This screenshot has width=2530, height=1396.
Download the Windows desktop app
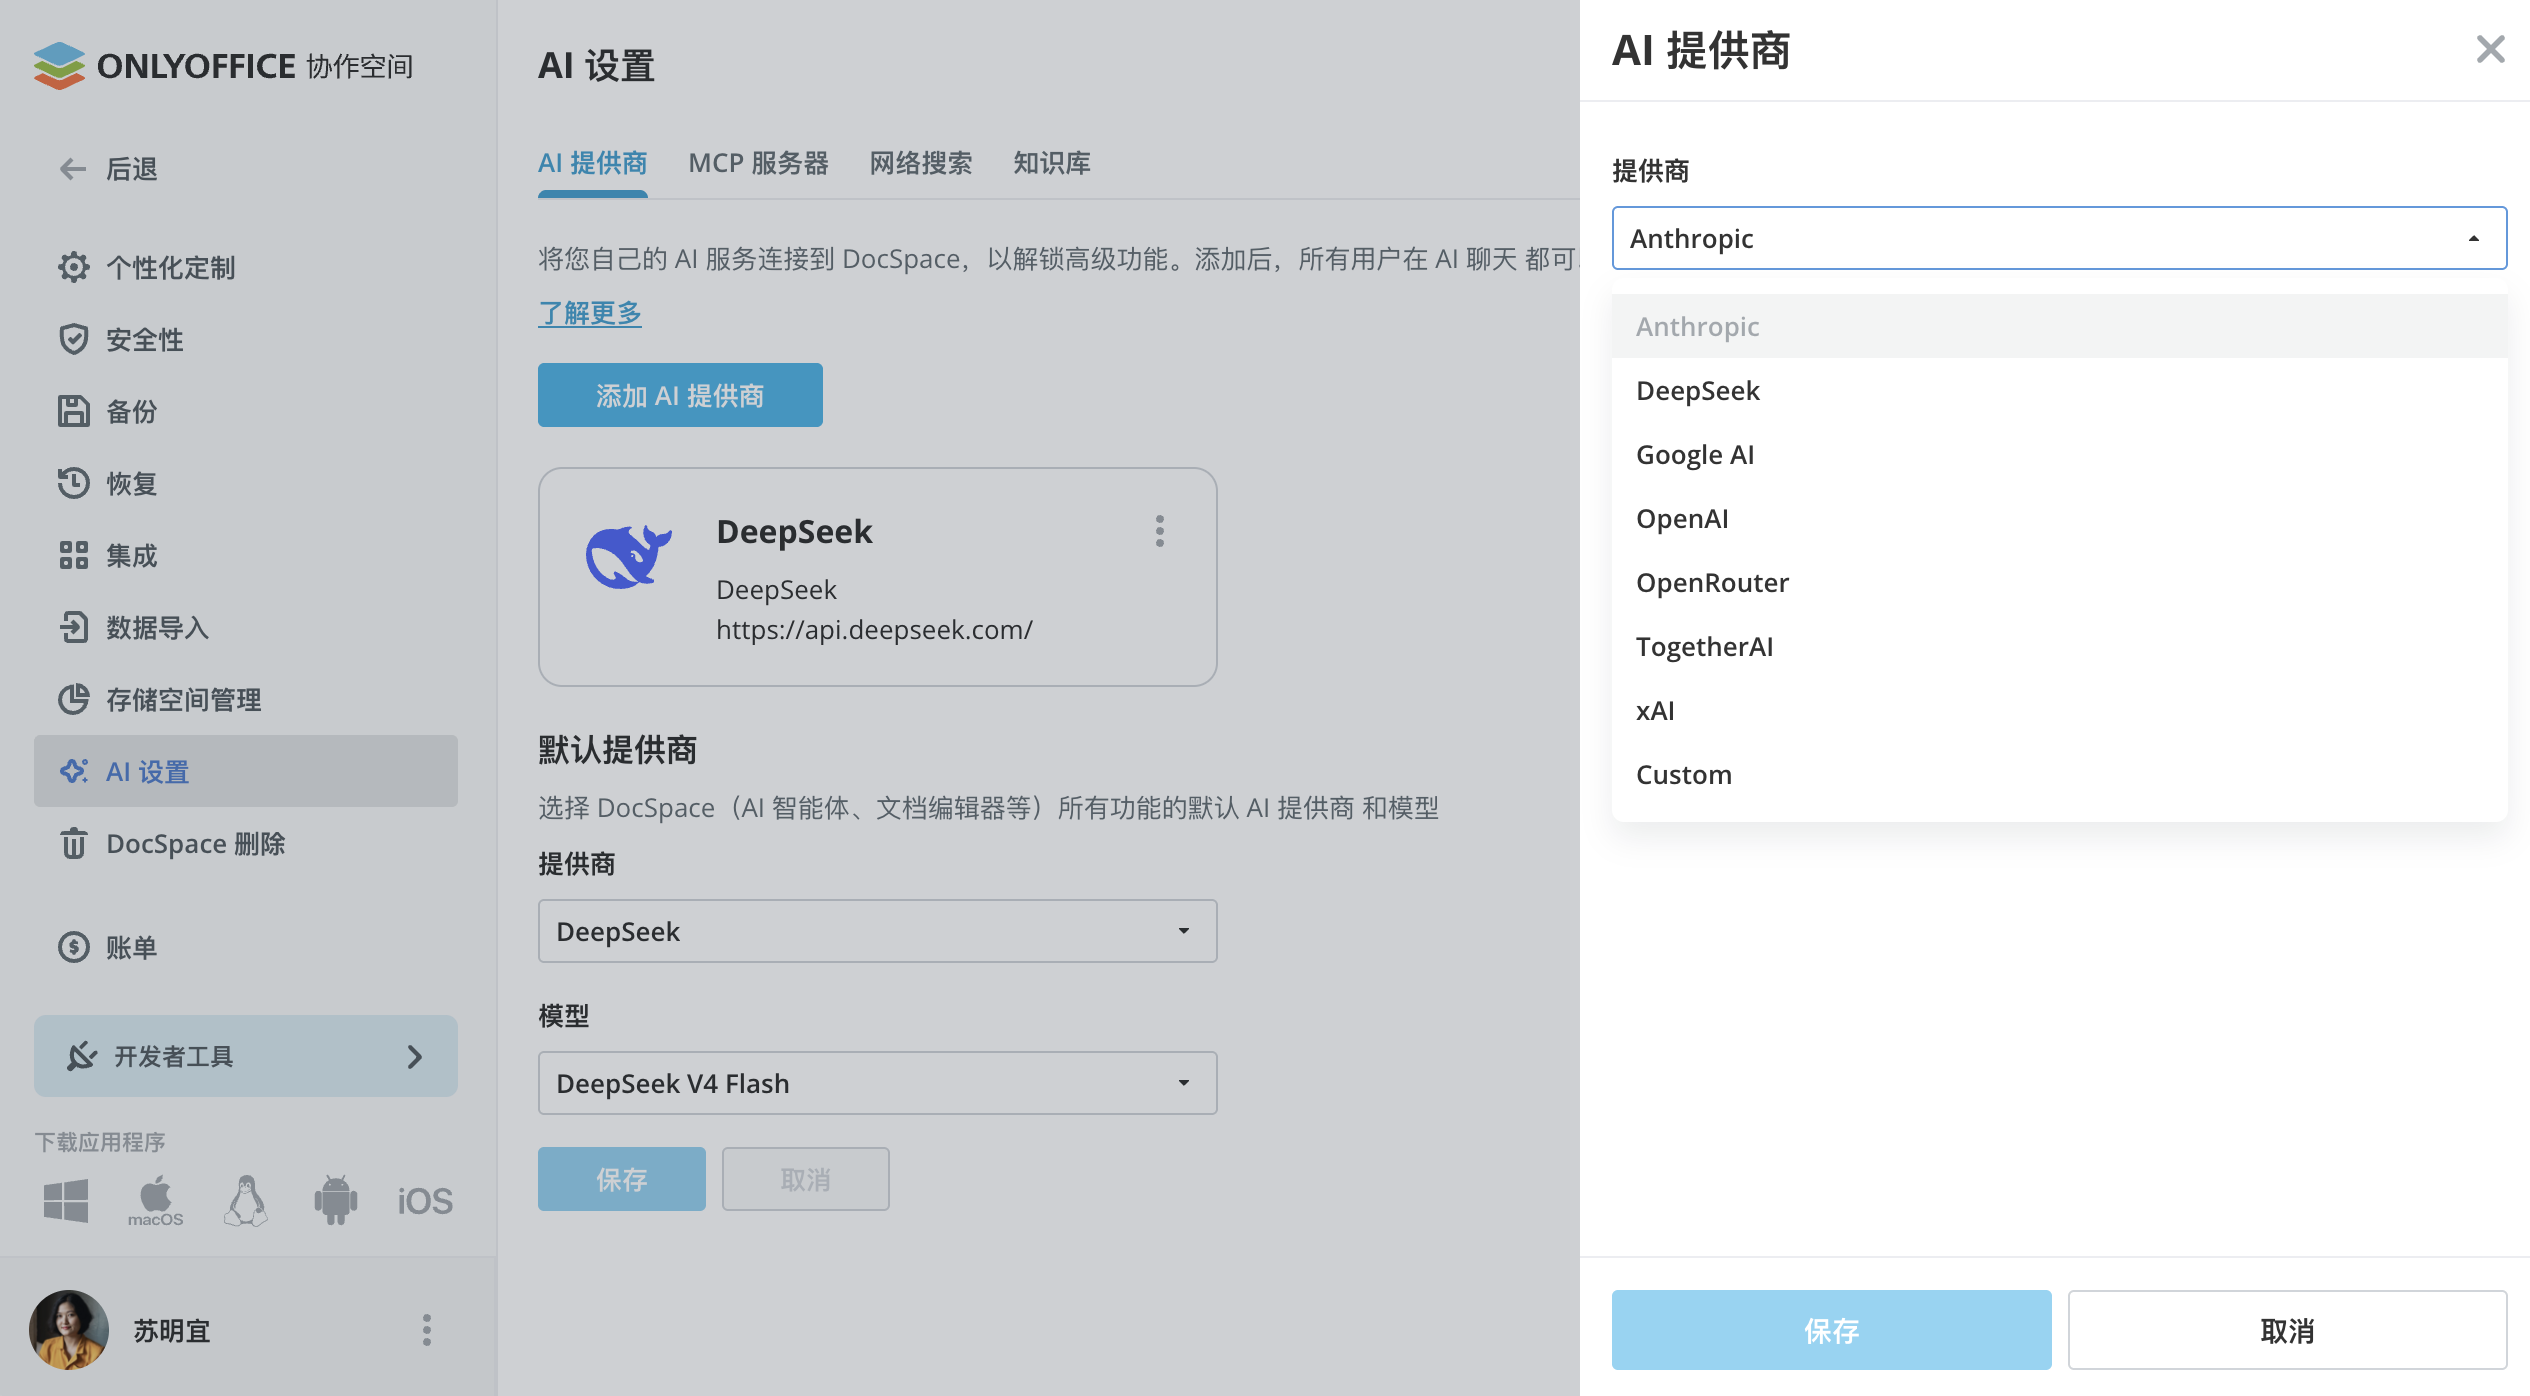[x=66, y=1200]
